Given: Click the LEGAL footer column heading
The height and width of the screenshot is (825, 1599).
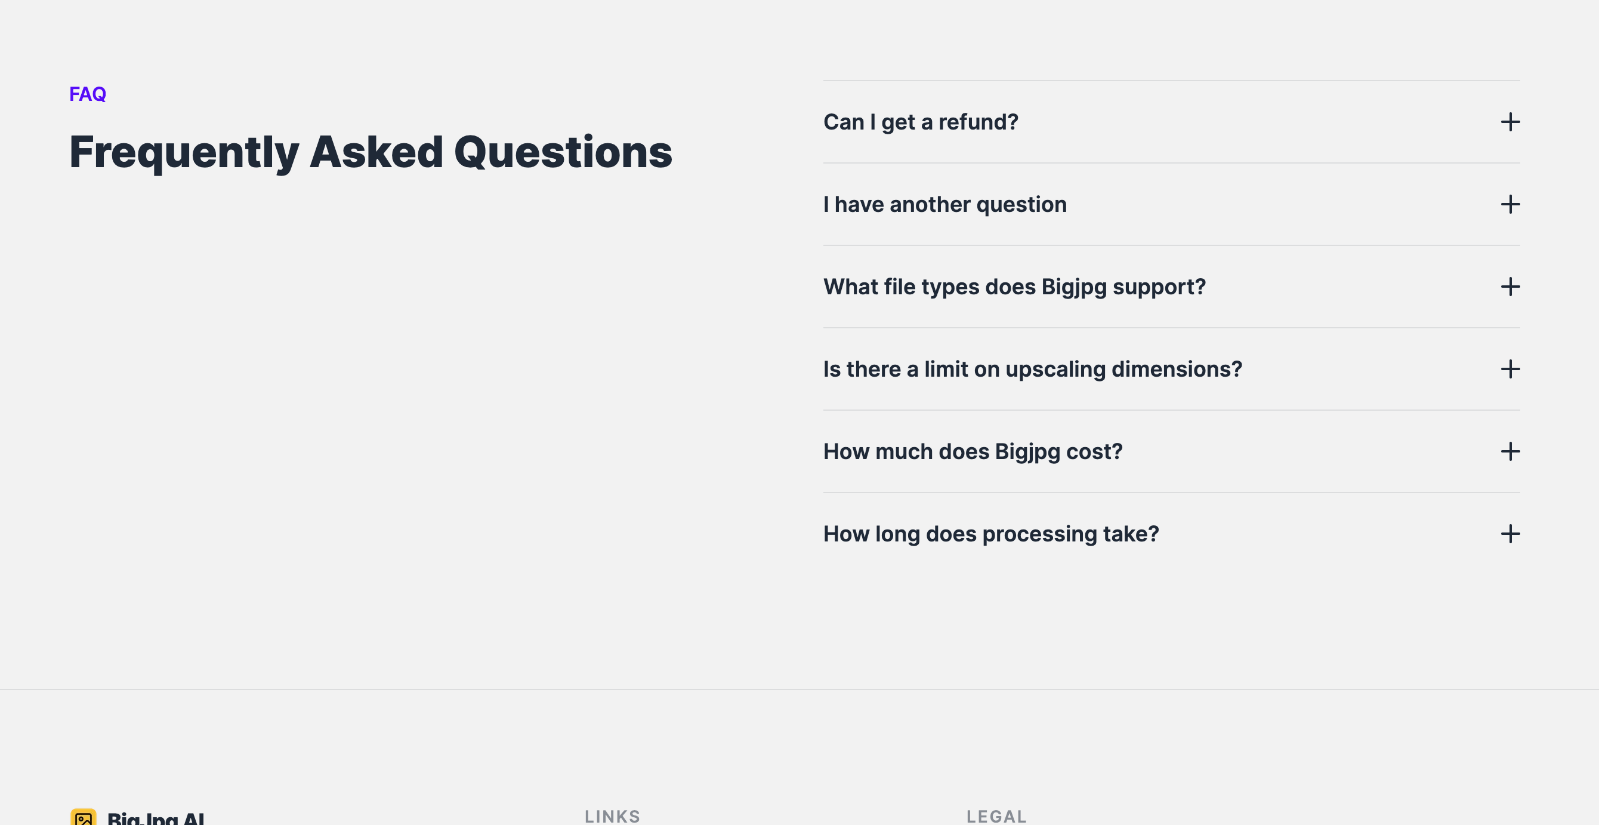Looking at the screenshot, I should [x=996, y=816].
